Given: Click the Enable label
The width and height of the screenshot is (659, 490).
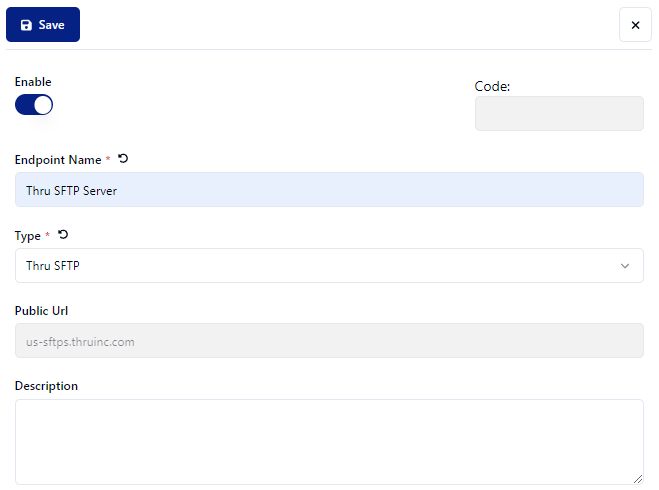Looking at the screenshot, I should point(33,82).
